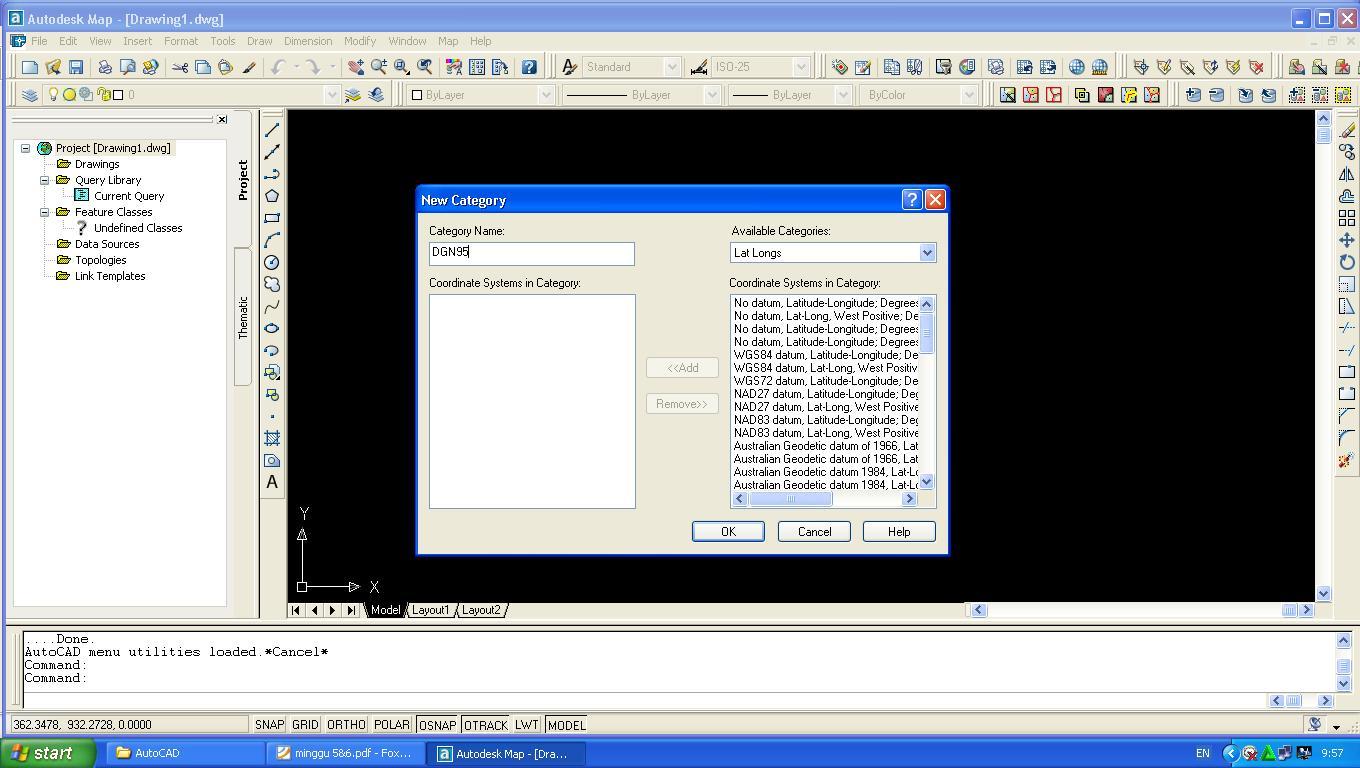
Task: Select WGS72 datum Latitude-Longitude entry
Action: (826, 381)
